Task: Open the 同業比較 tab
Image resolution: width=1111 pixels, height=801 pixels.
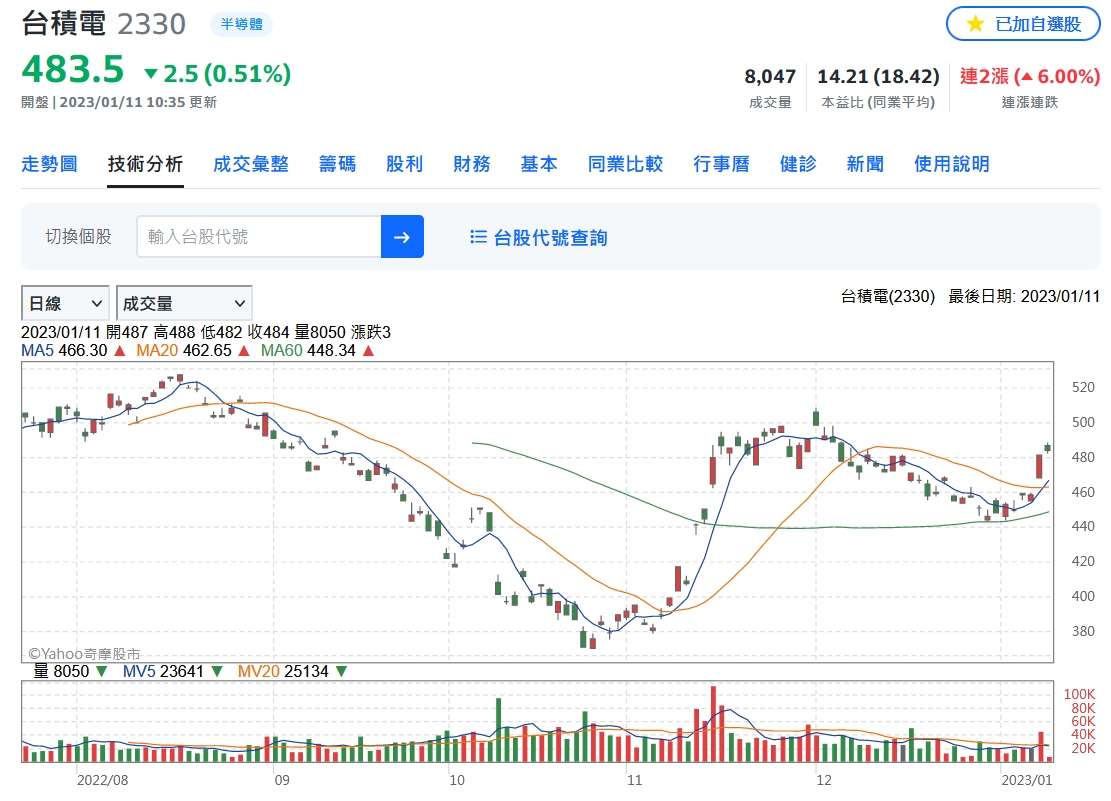Action: pyautogui.click(x=626, y=164)
